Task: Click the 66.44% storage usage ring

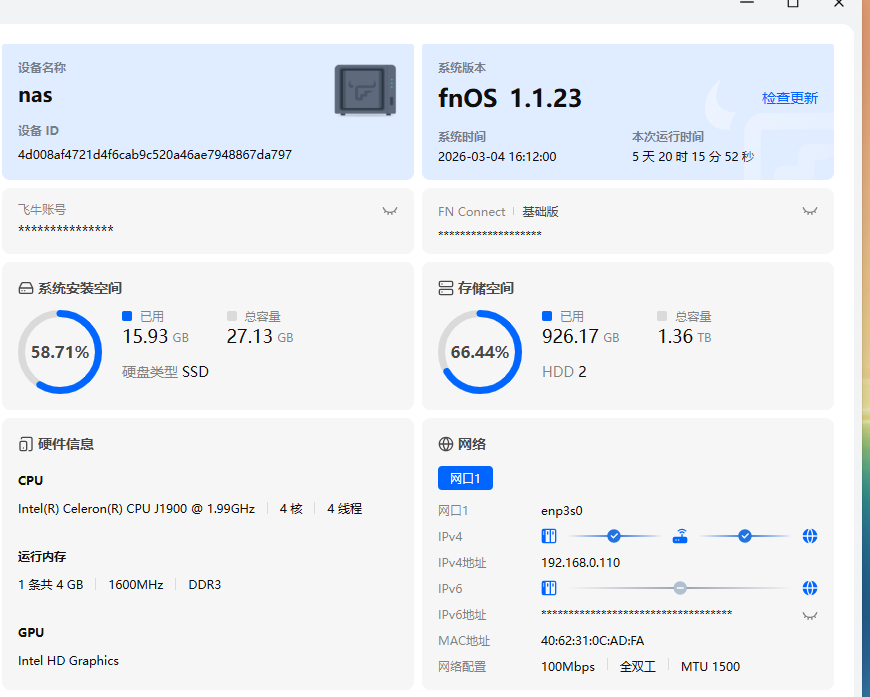Action: tap(480, 352)
